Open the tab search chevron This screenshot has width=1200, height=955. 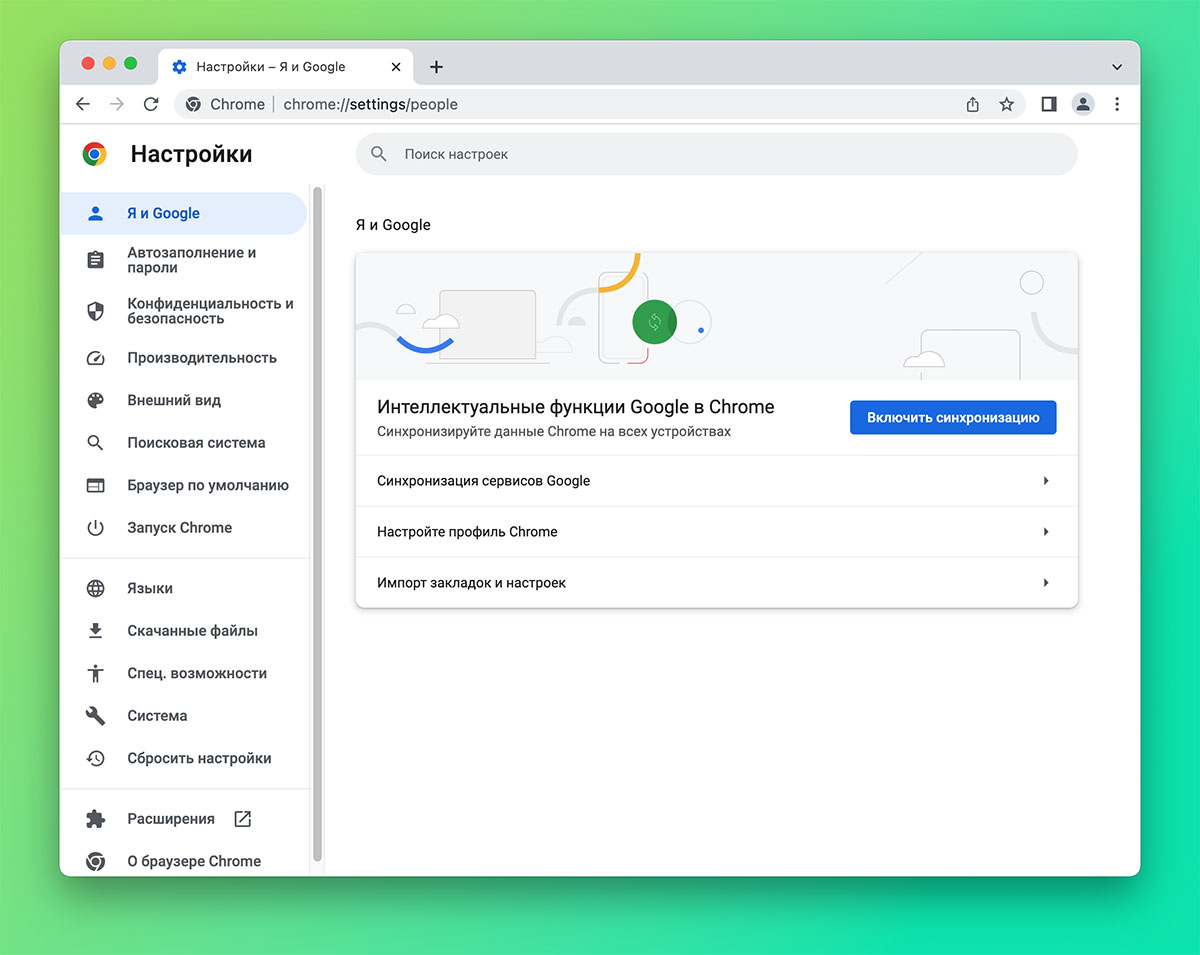point(1117,67)
